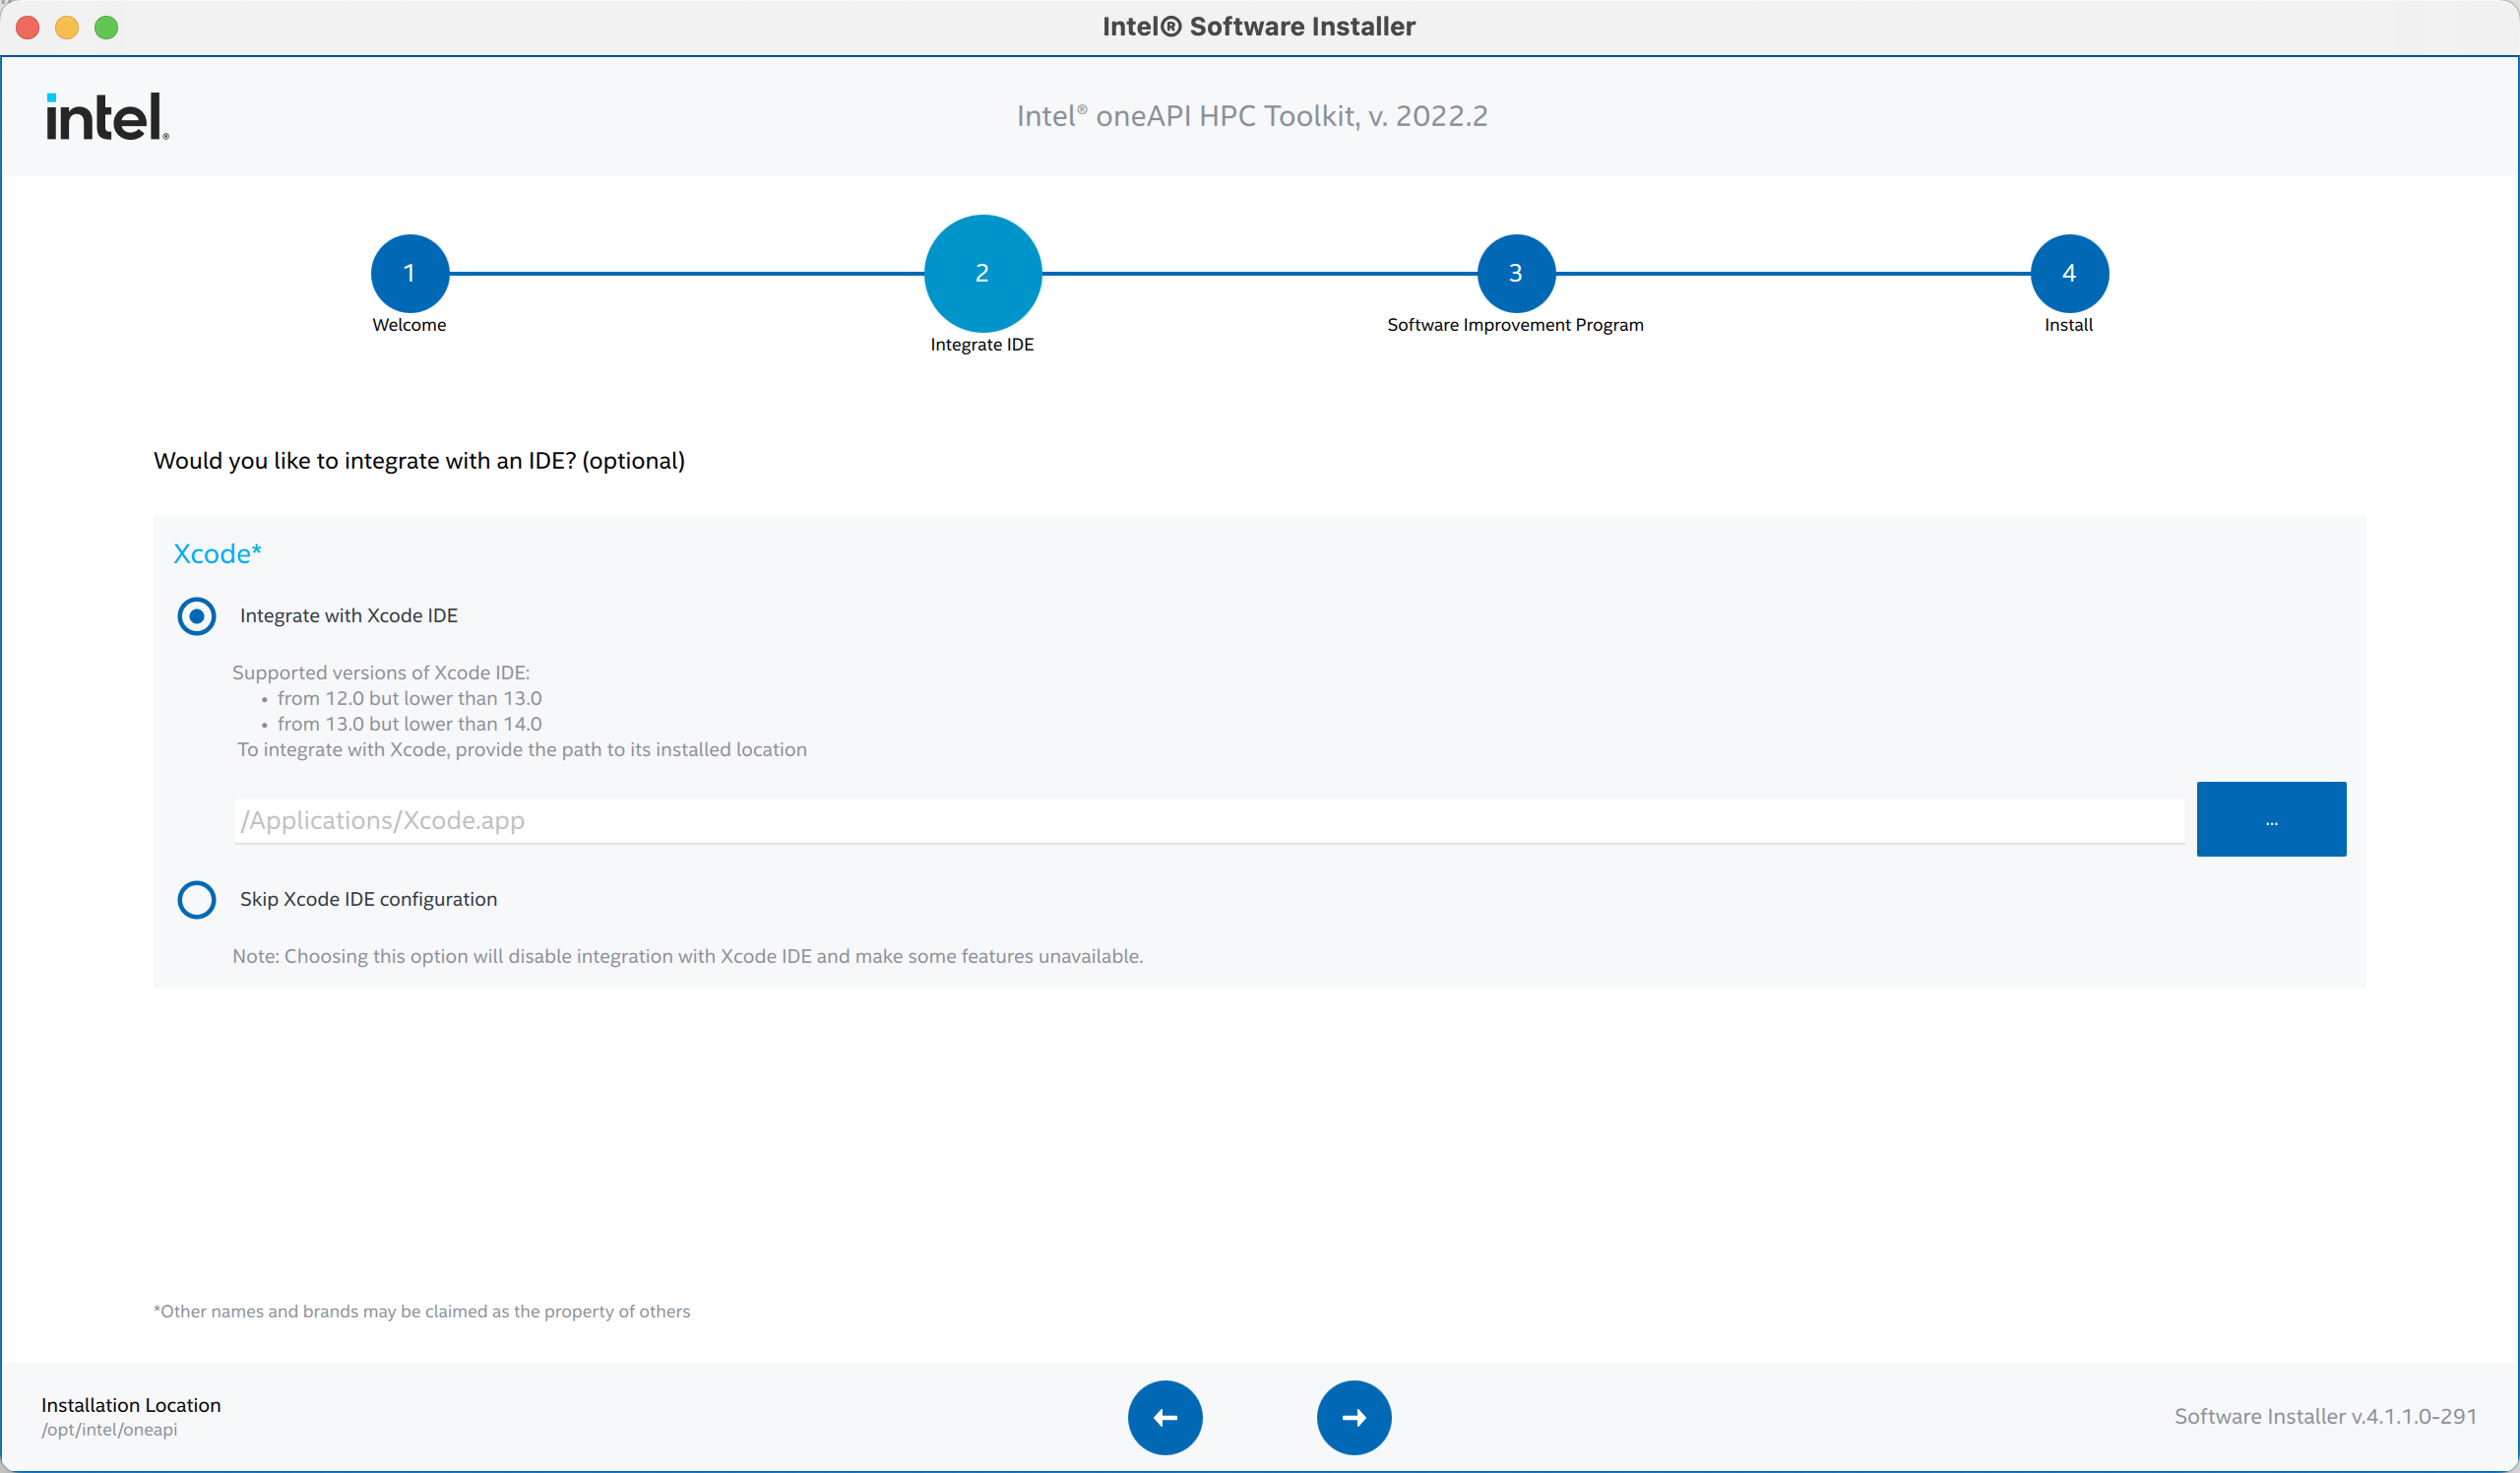Click step 4 Install circle

(x=2068, y=273)
